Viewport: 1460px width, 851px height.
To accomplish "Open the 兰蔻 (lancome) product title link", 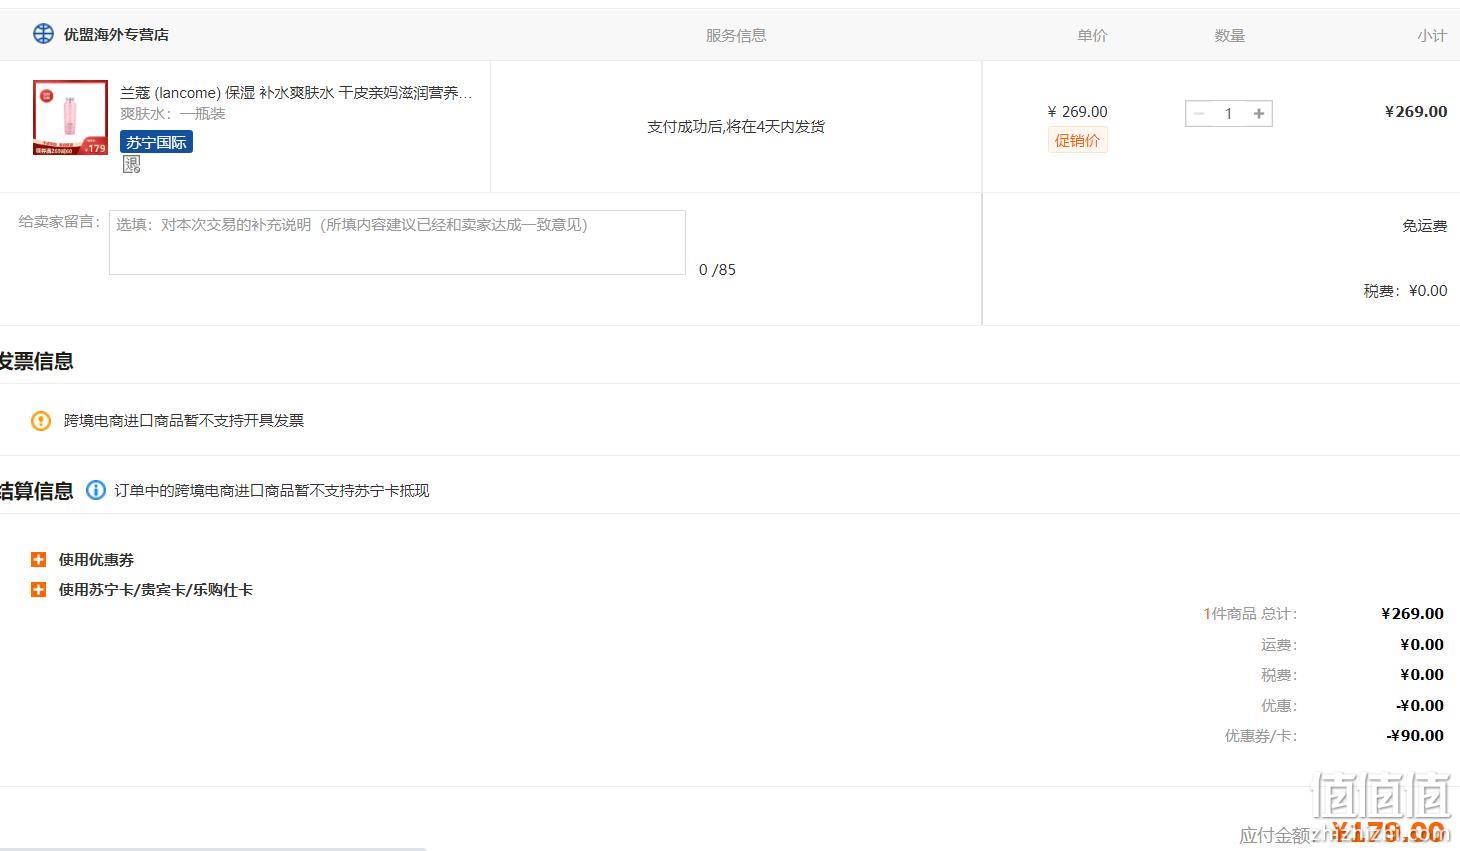I will [x=296, y=92].
